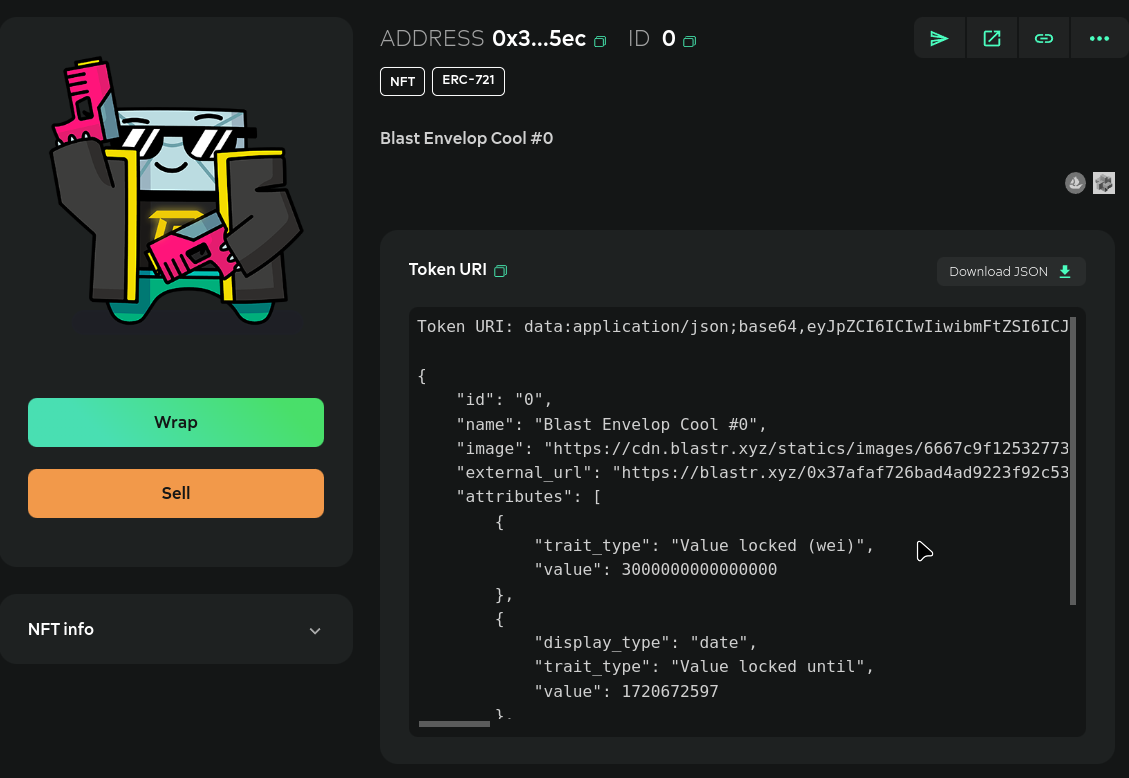The width and height of the screenshot is (1129, 778).
Task: Click the Token URI base64 data line
Action: [743, 327]
